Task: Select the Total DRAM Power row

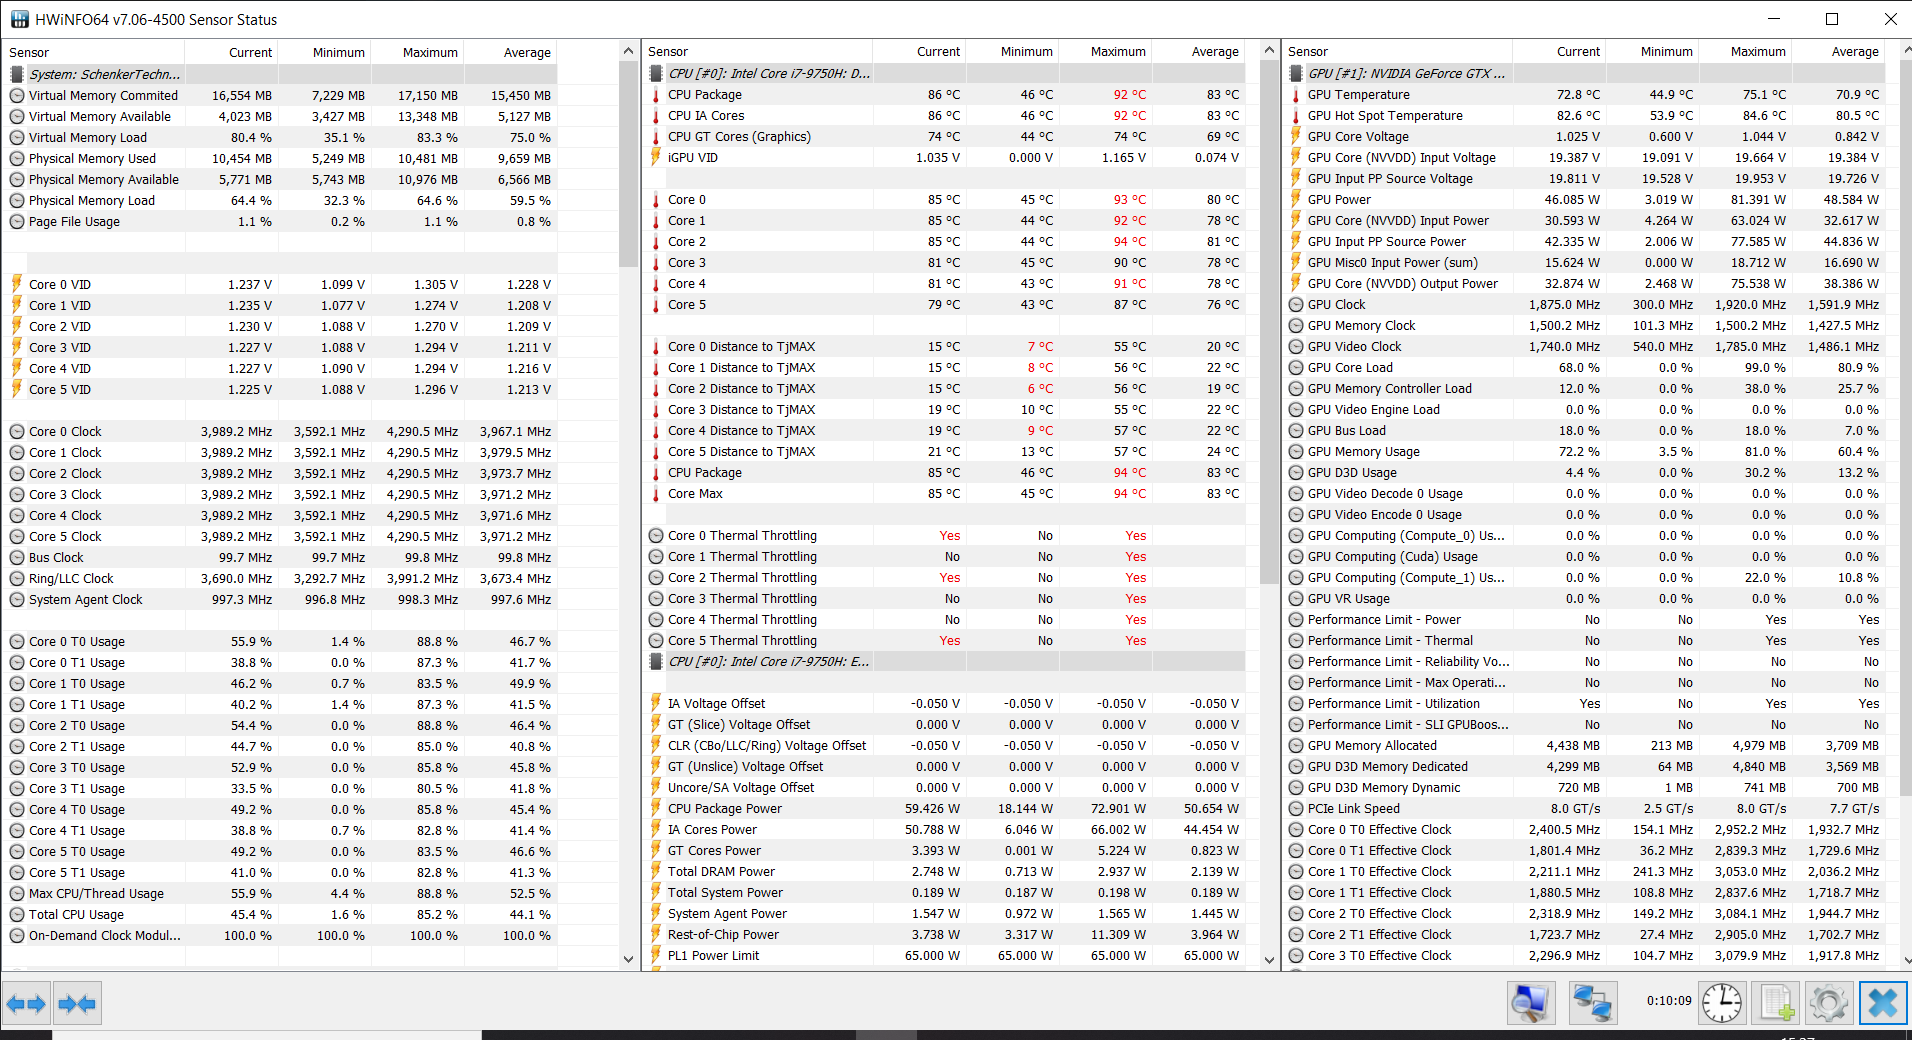Action: coord(945,871)
